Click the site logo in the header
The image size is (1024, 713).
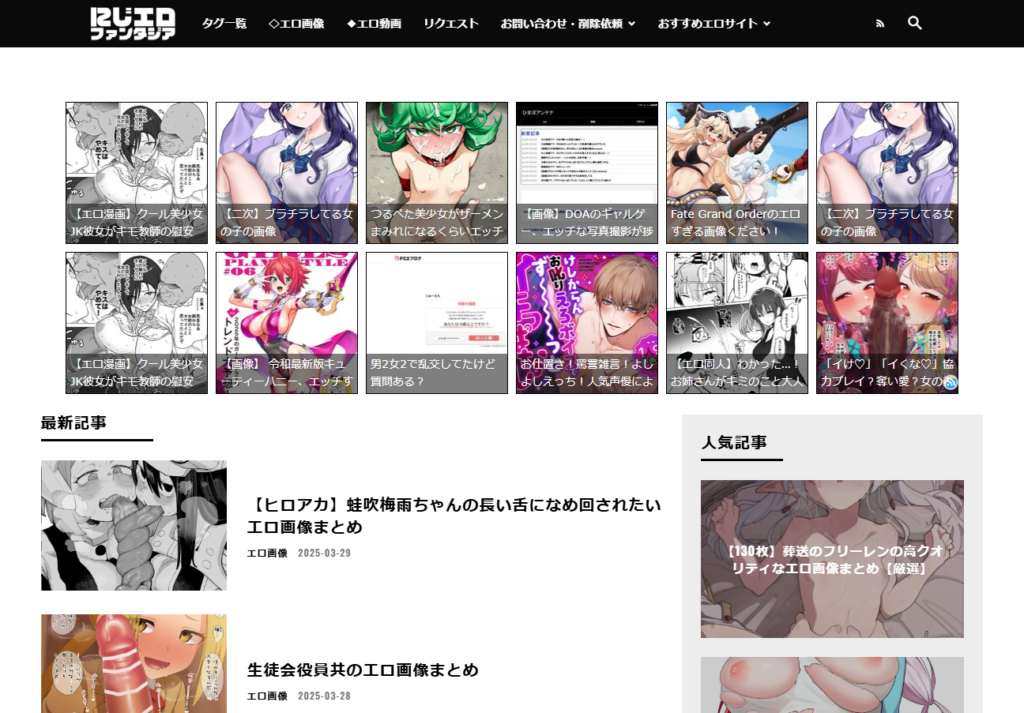coord(133,24)
